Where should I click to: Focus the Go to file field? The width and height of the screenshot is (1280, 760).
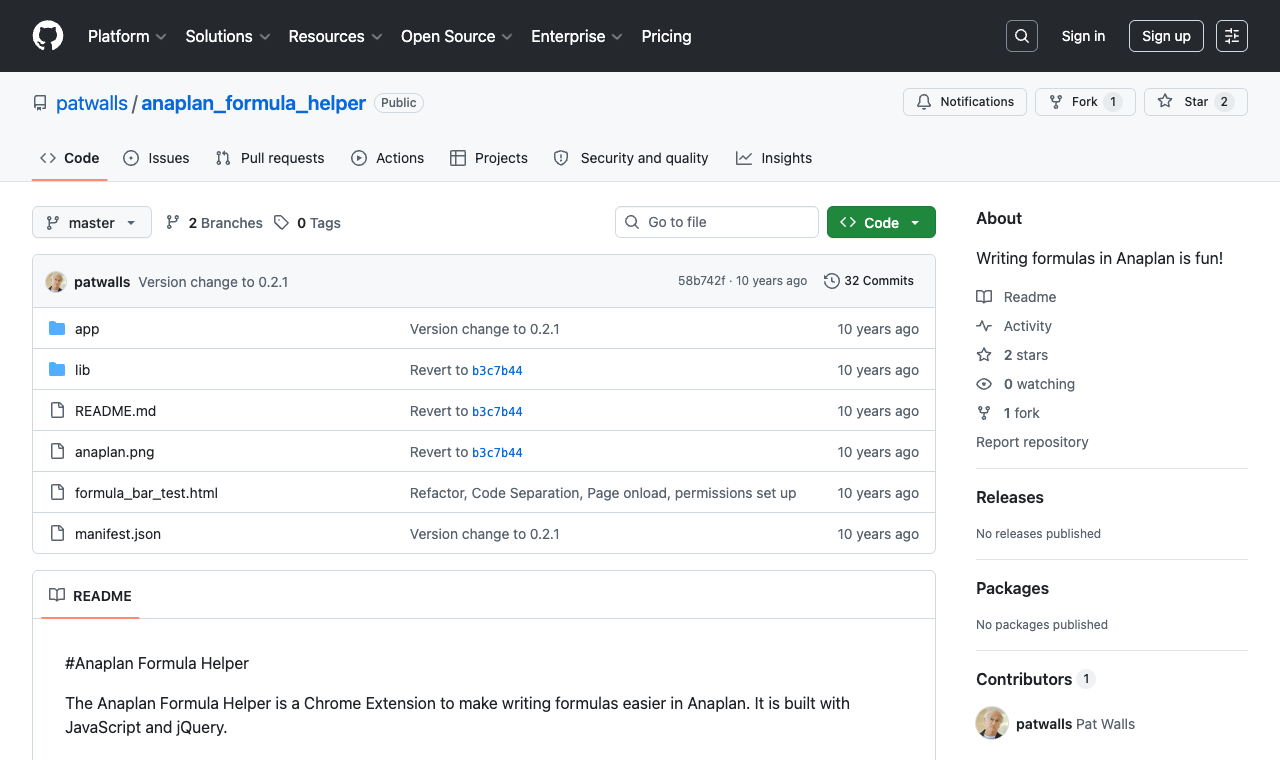(717, 222)
